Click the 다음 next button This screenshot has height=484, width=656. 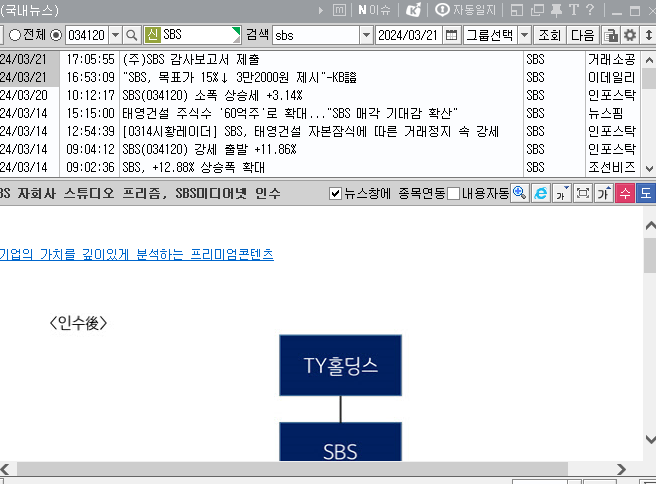click(x=583, y=35)
